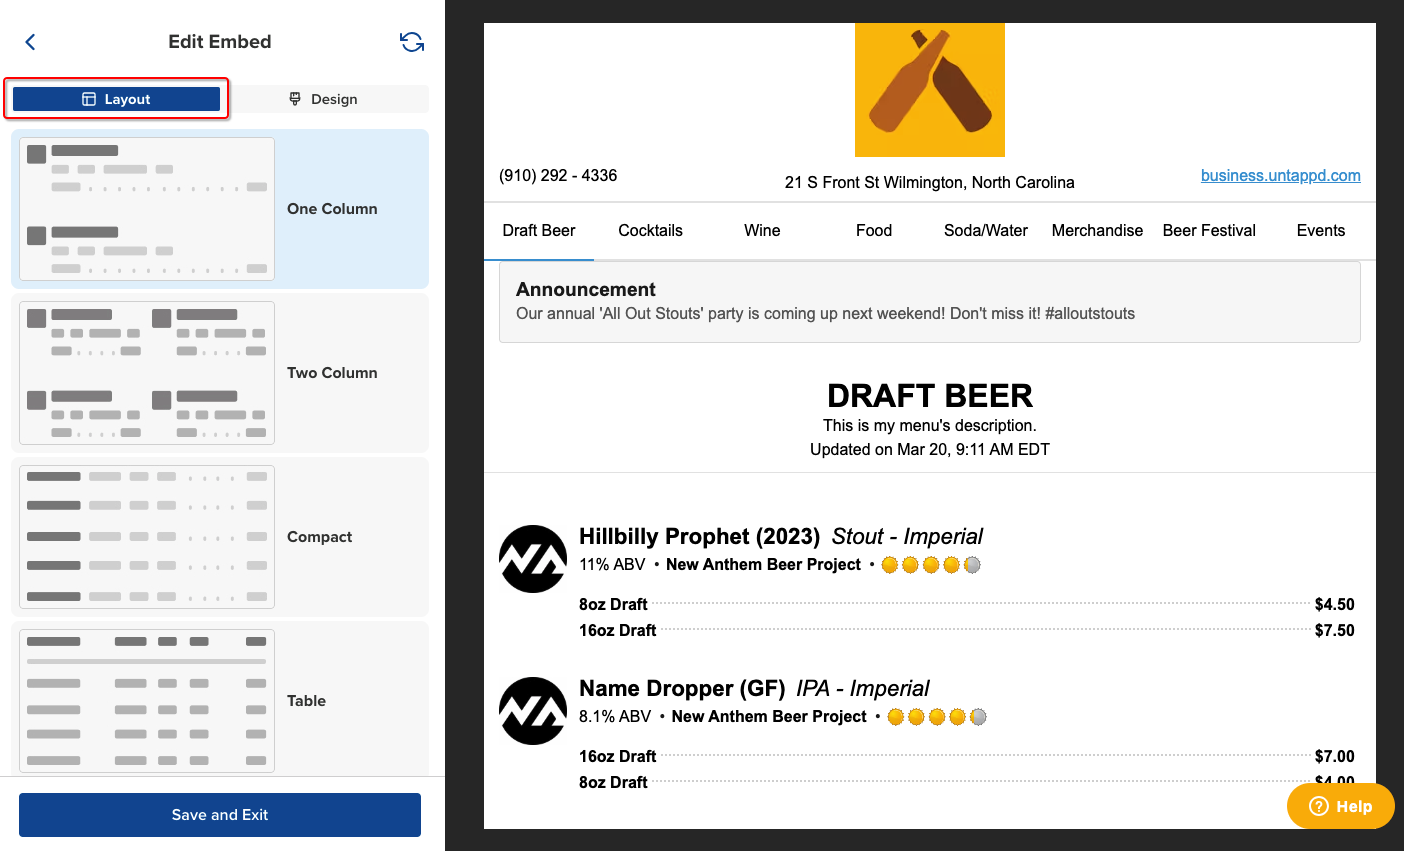Click the phone number (910) 292 - 4336

pos(558,175)
